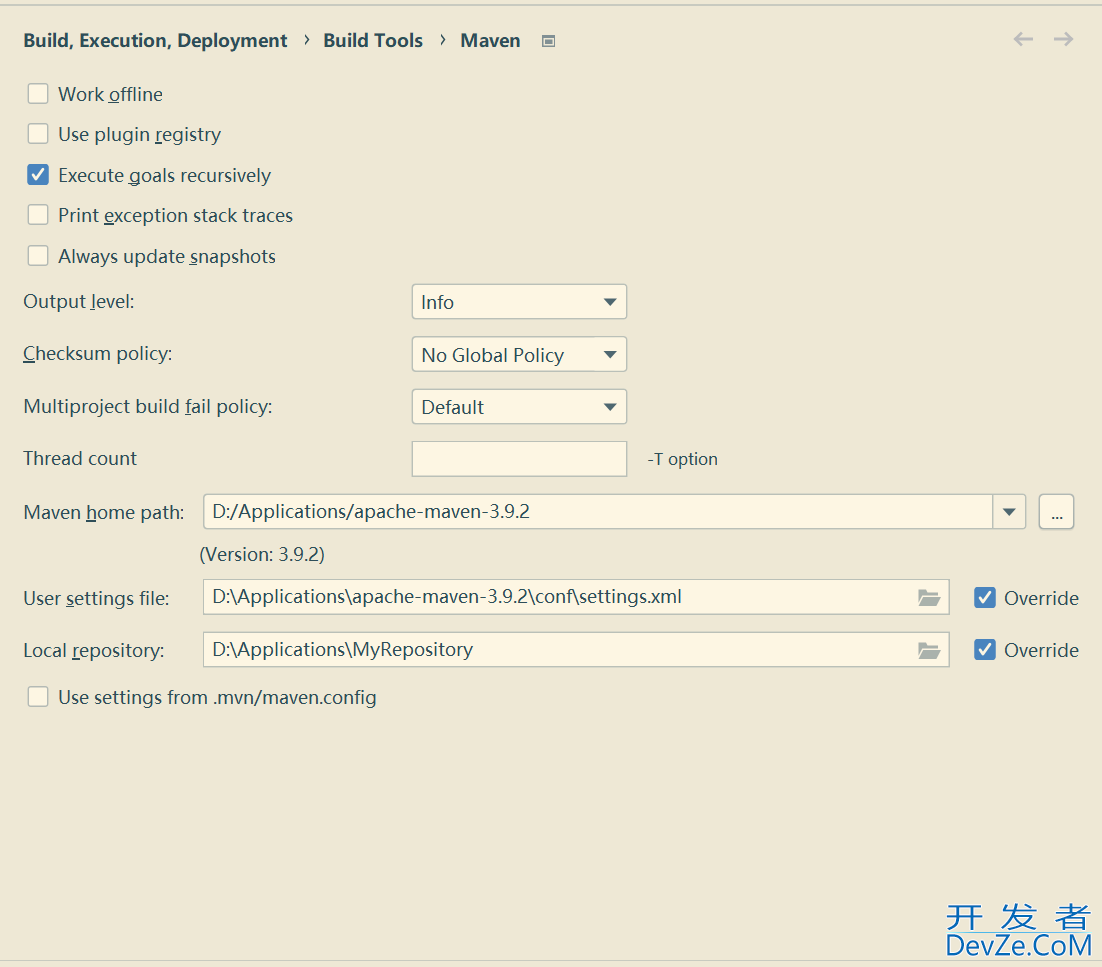Click the User settings file label

click(x=96, y=598)
